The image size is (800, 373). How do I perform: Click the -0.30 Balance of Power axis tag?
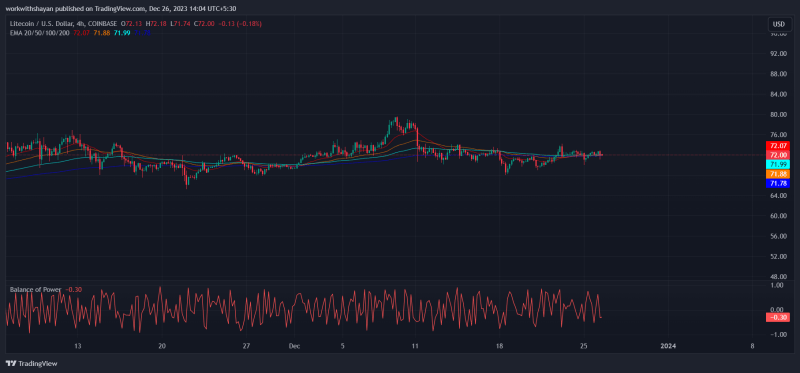(778, 317)
